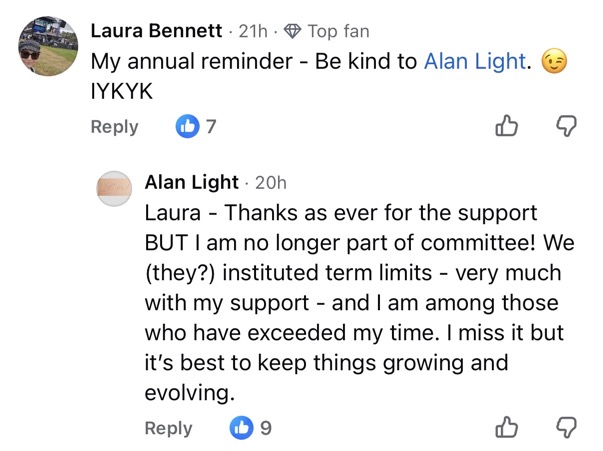View the 9 reactions count
The height and width of the screenshot is (451, 603).
[265, 428]
